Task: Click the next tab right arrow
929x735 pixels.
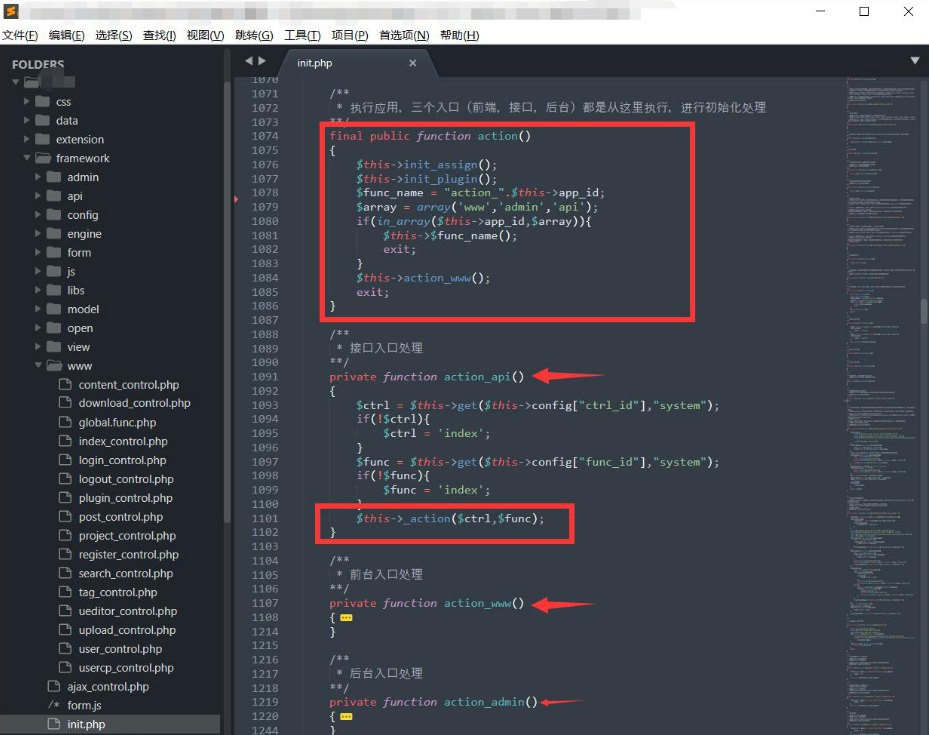Action: pos(261,61)
